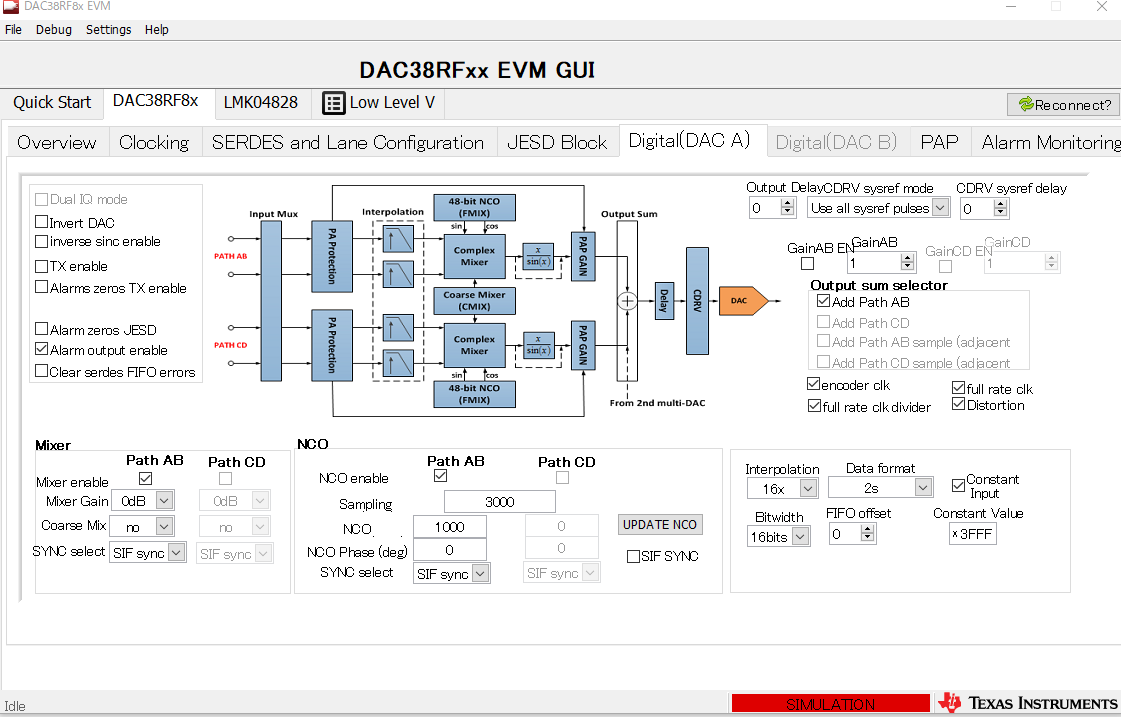The height and width of the screenshot is (717, 1121).
Task: Toggle Alarms zeros TX enable
Action: (41, 287)
